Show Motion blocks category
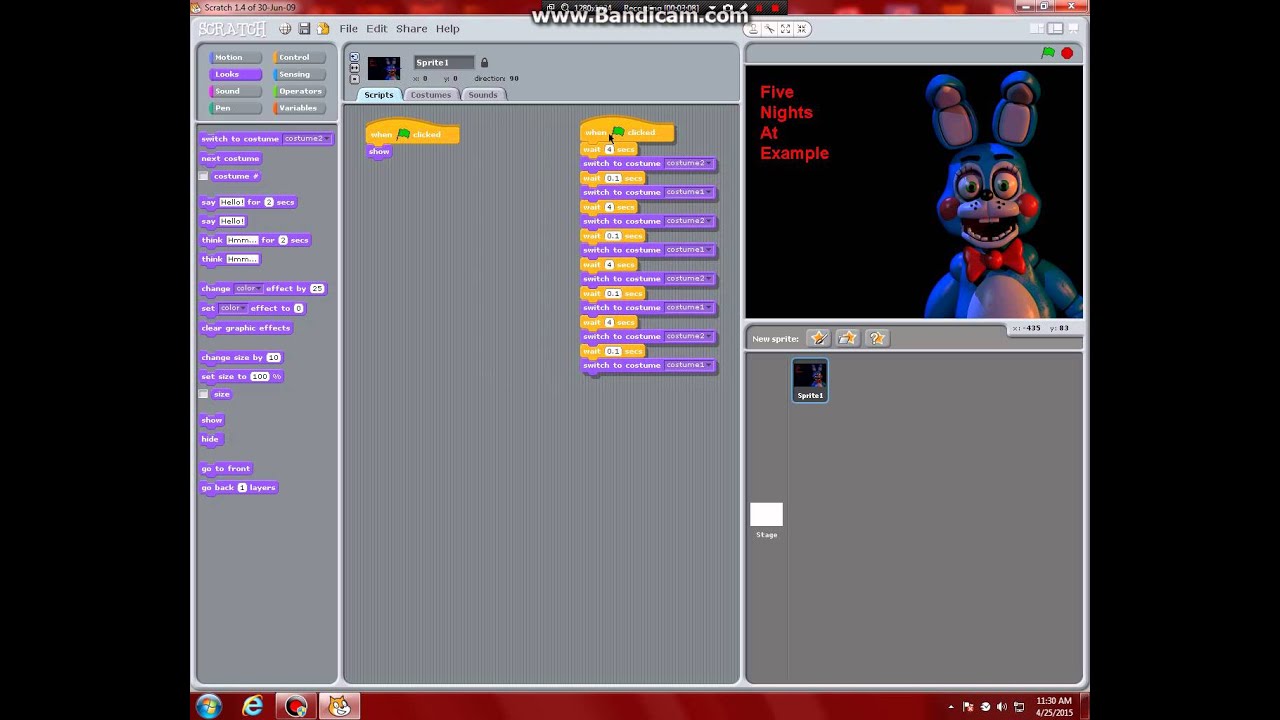1280x720 pixels. (x=234, y=57)
